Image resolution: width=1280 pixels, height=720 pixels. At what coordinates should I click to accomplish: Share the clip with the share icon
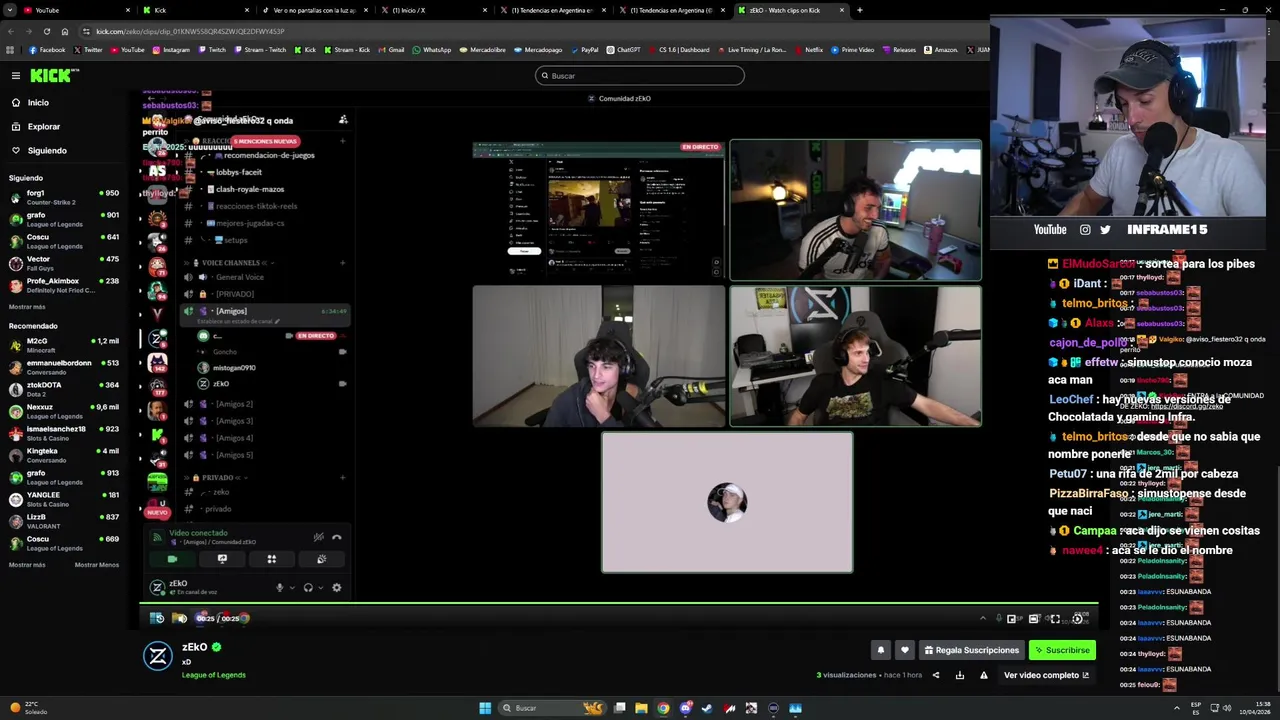tap(936, 675)
